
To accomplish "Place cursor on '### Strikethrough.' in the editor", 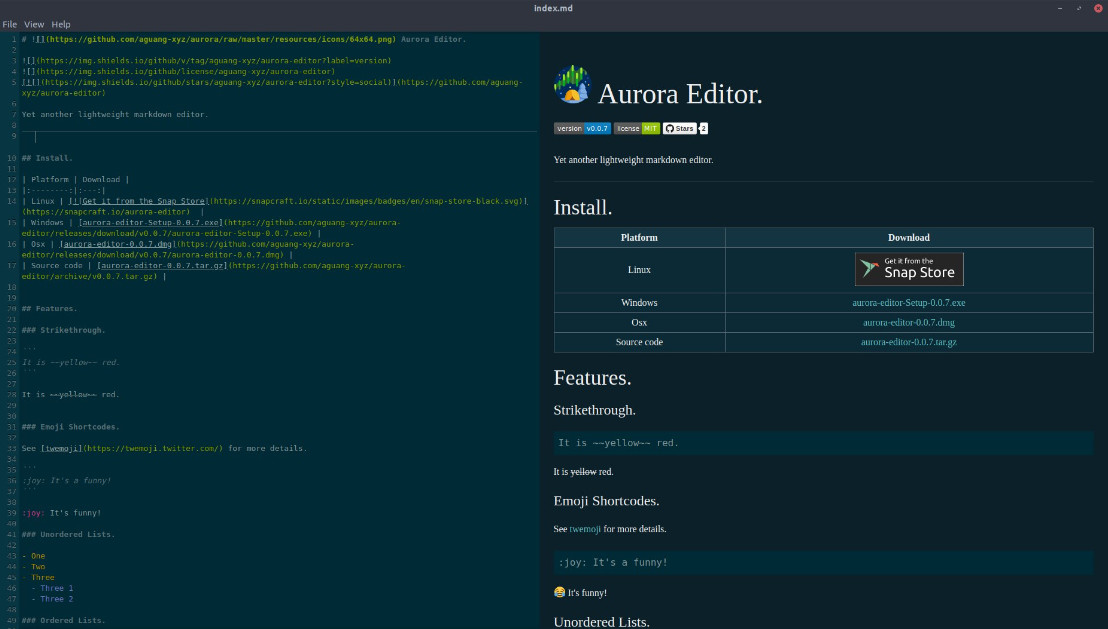I will [x=64, y=330].
